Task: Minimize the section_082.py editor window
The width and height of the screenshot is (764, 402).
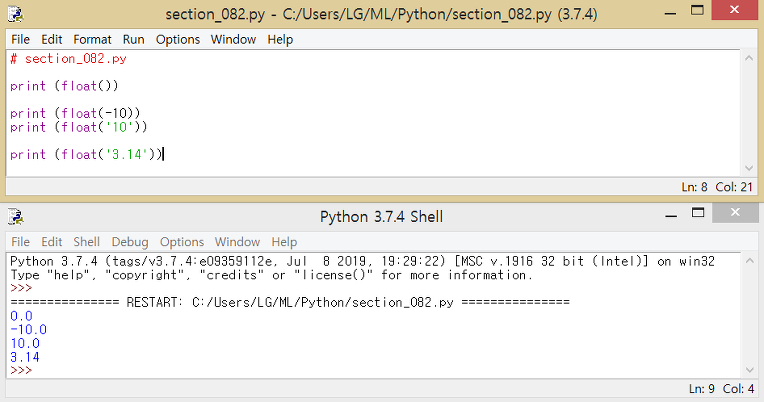Action: coord(670,14)
